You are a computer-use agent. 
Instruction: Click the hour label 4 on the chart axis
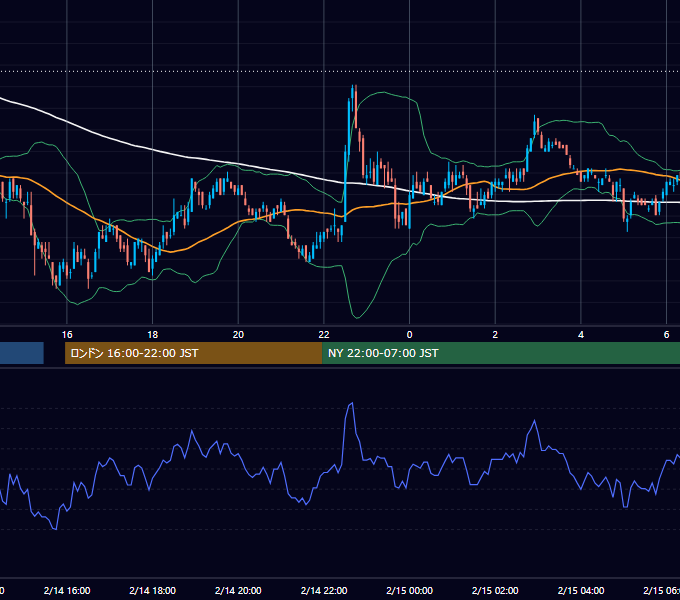(x=581, y=335)
